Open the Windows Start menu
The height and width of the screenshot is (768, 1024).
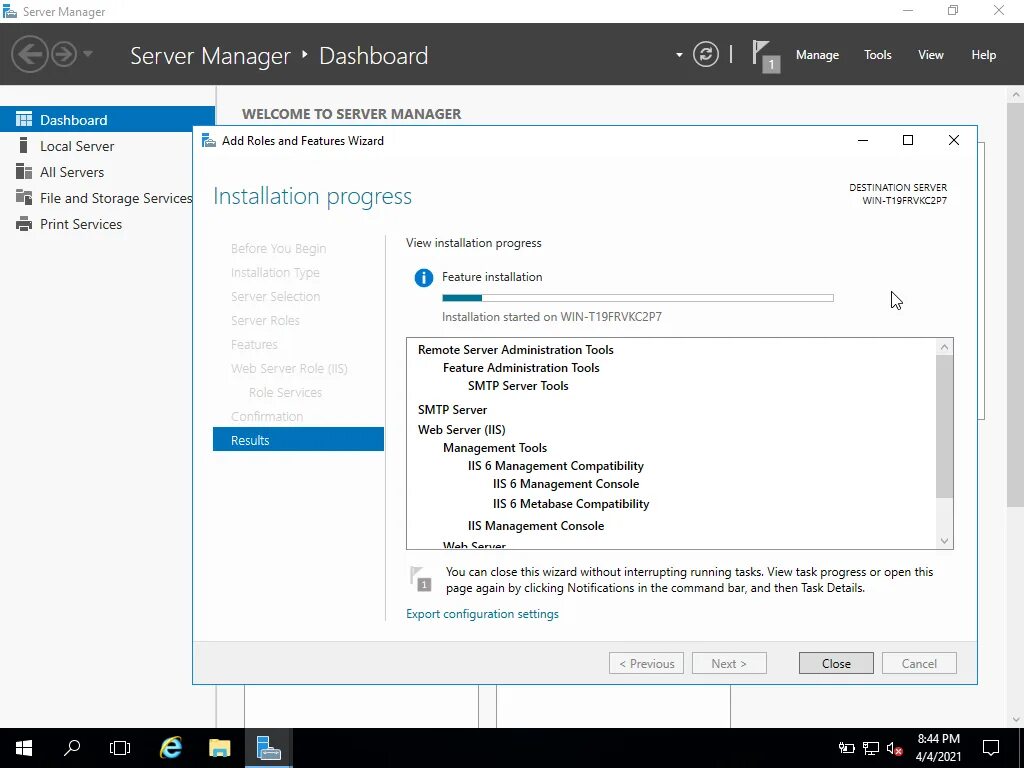tap(24, 748)
